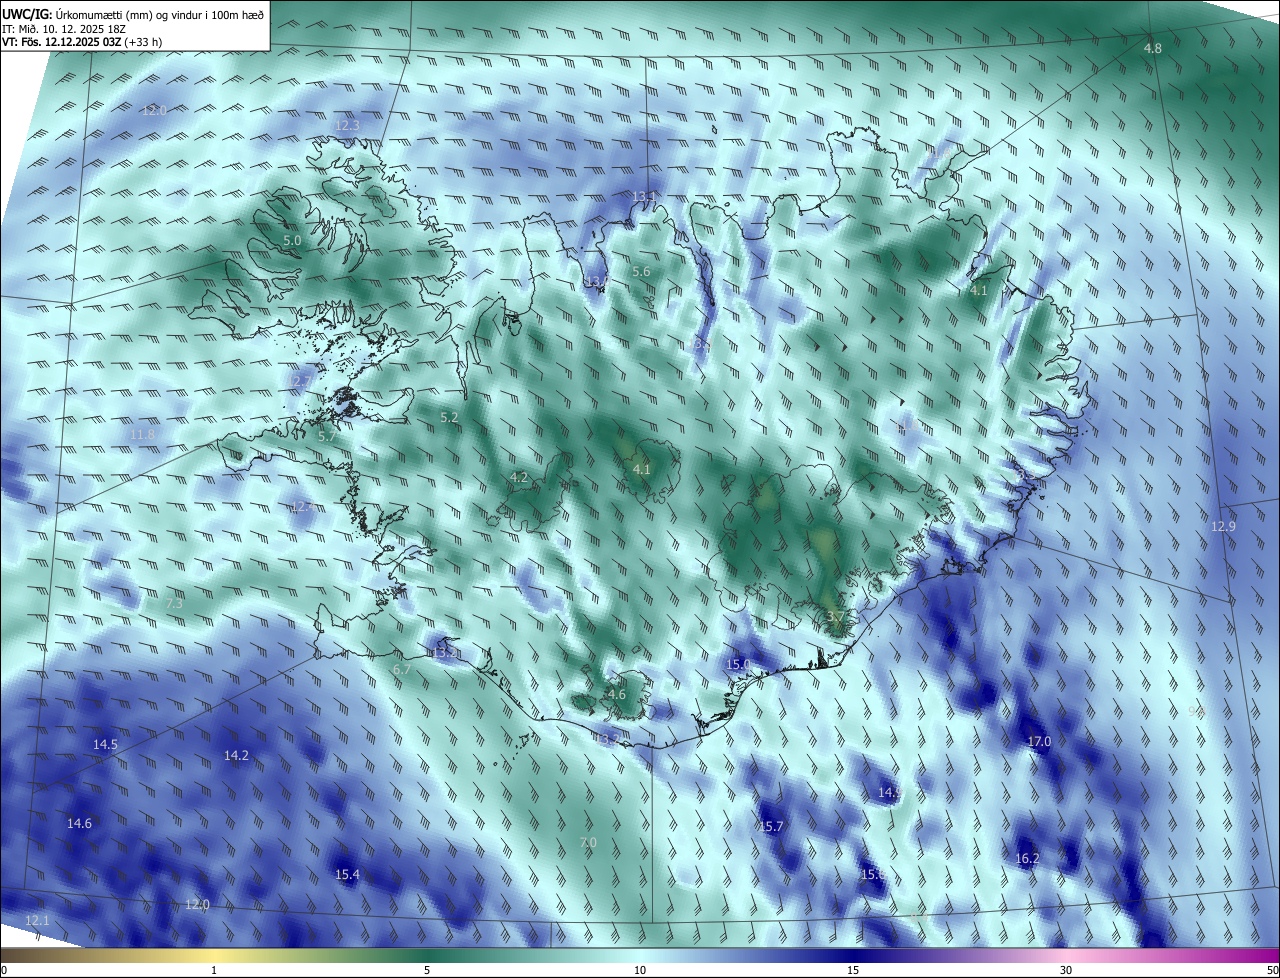Click the 14.2 value label
The image size is (1280, 978).
(236, 755)
